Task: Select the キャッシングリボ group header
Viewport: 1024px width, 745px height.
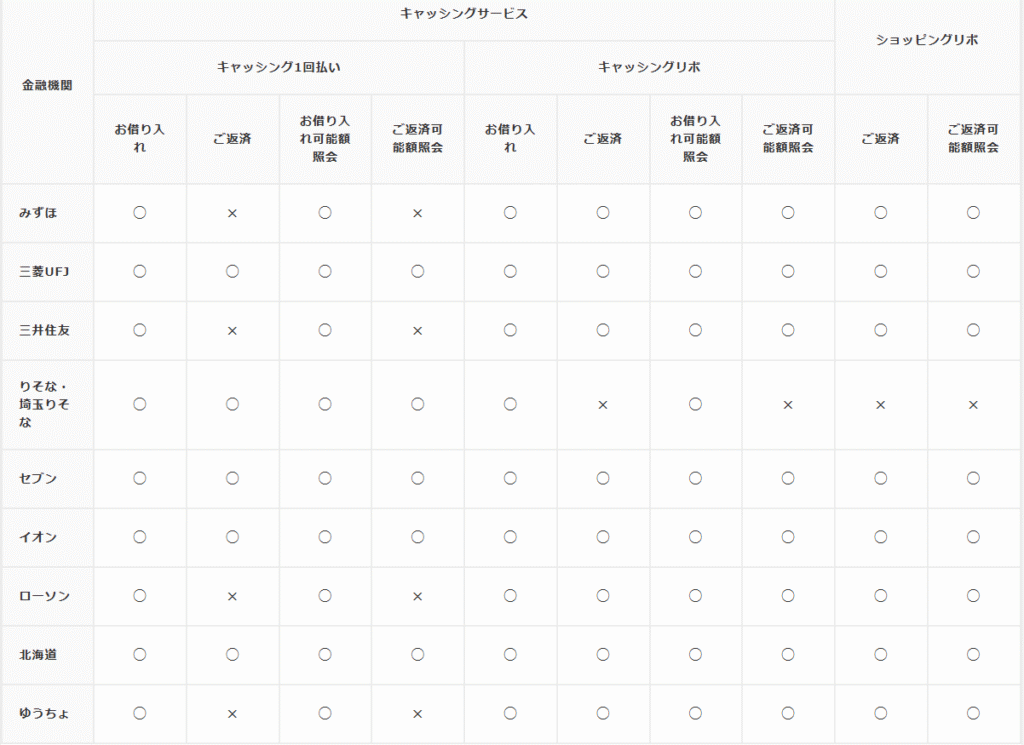Action: click(x=649, y=67)
